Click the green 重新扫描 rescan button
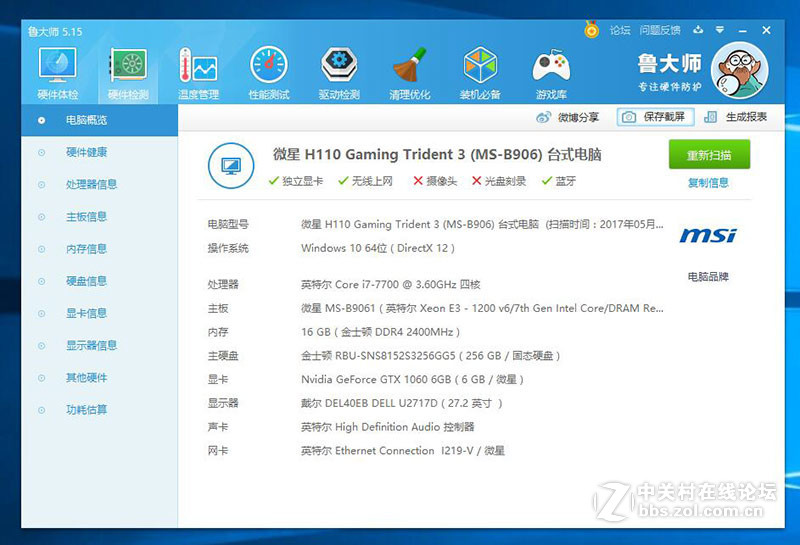 click(x=709, y=155)
